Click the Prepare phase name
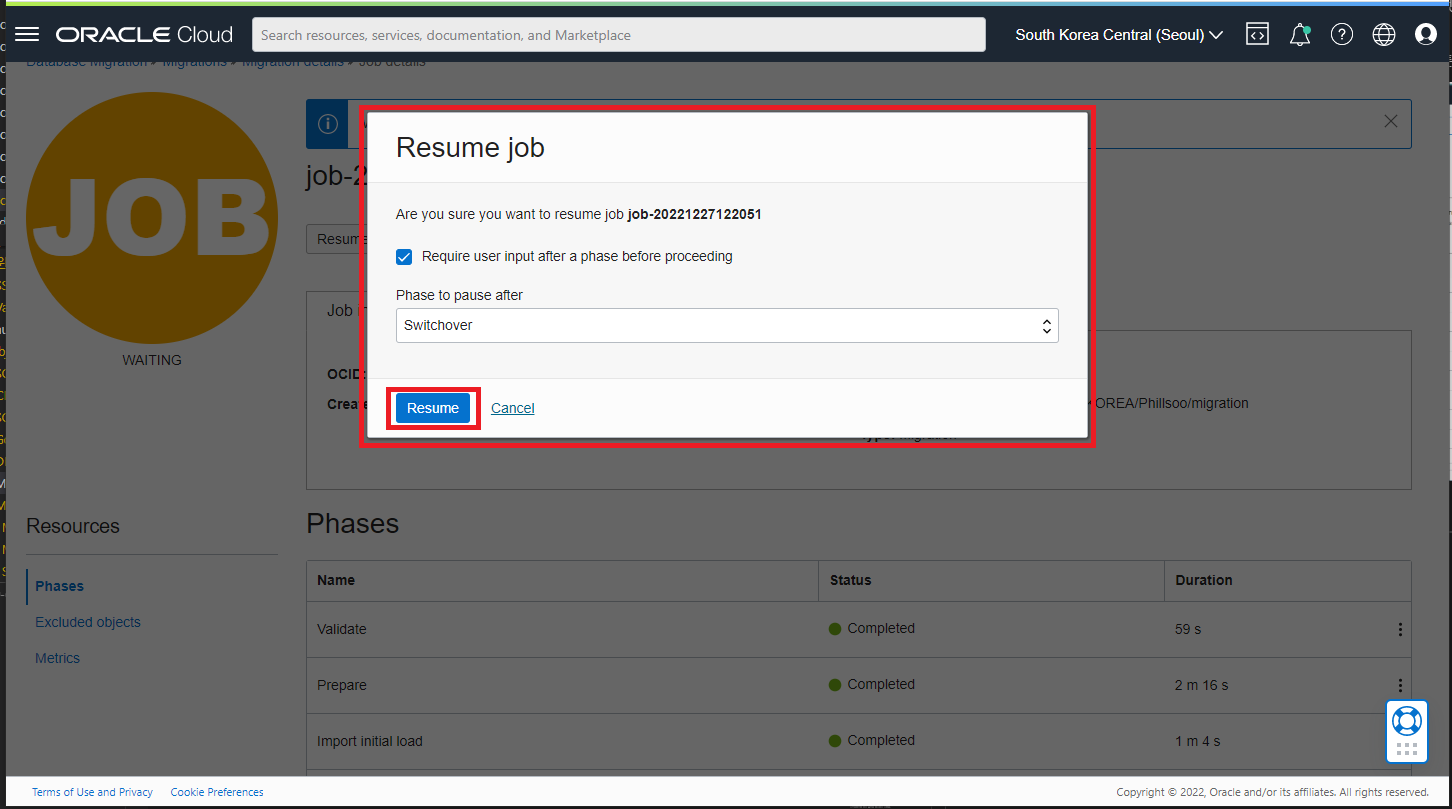This screenshot has width=1452, height=809. click(x=342, y=685)
